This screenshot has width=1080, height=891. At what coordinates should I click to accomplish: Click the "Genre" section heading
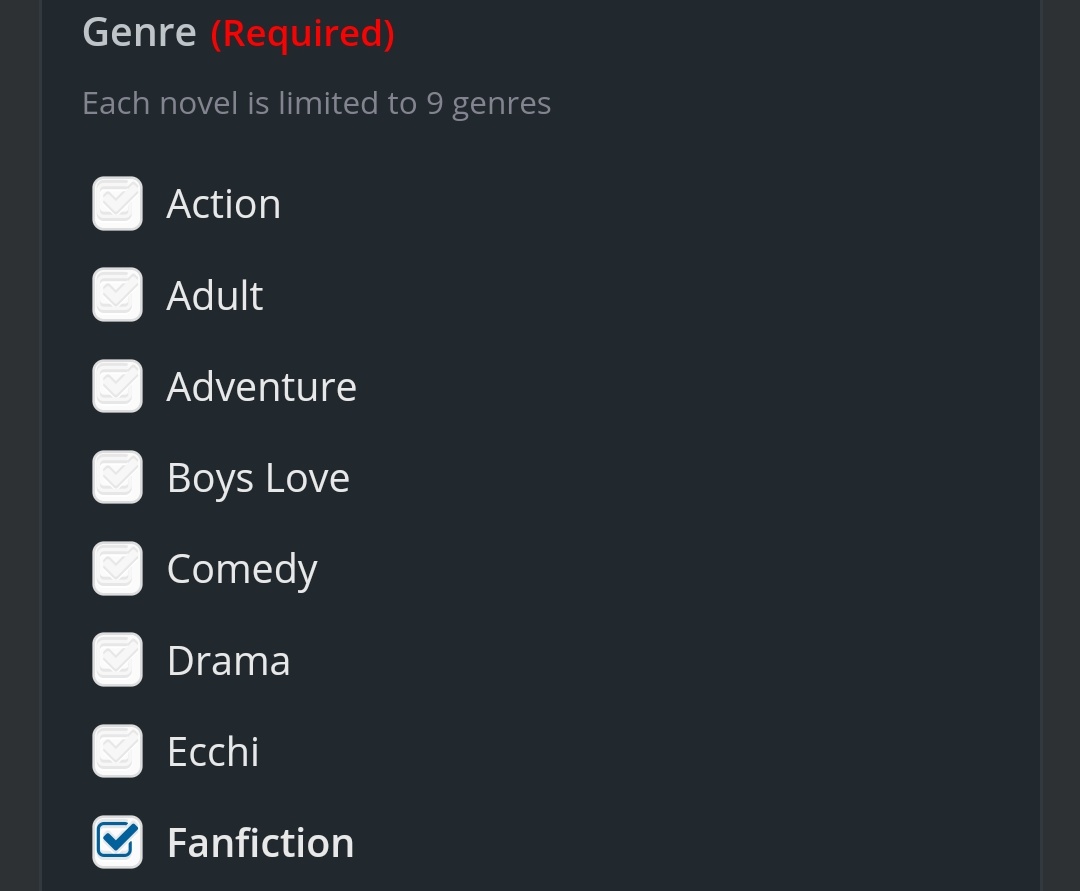[x=139, y=33]
